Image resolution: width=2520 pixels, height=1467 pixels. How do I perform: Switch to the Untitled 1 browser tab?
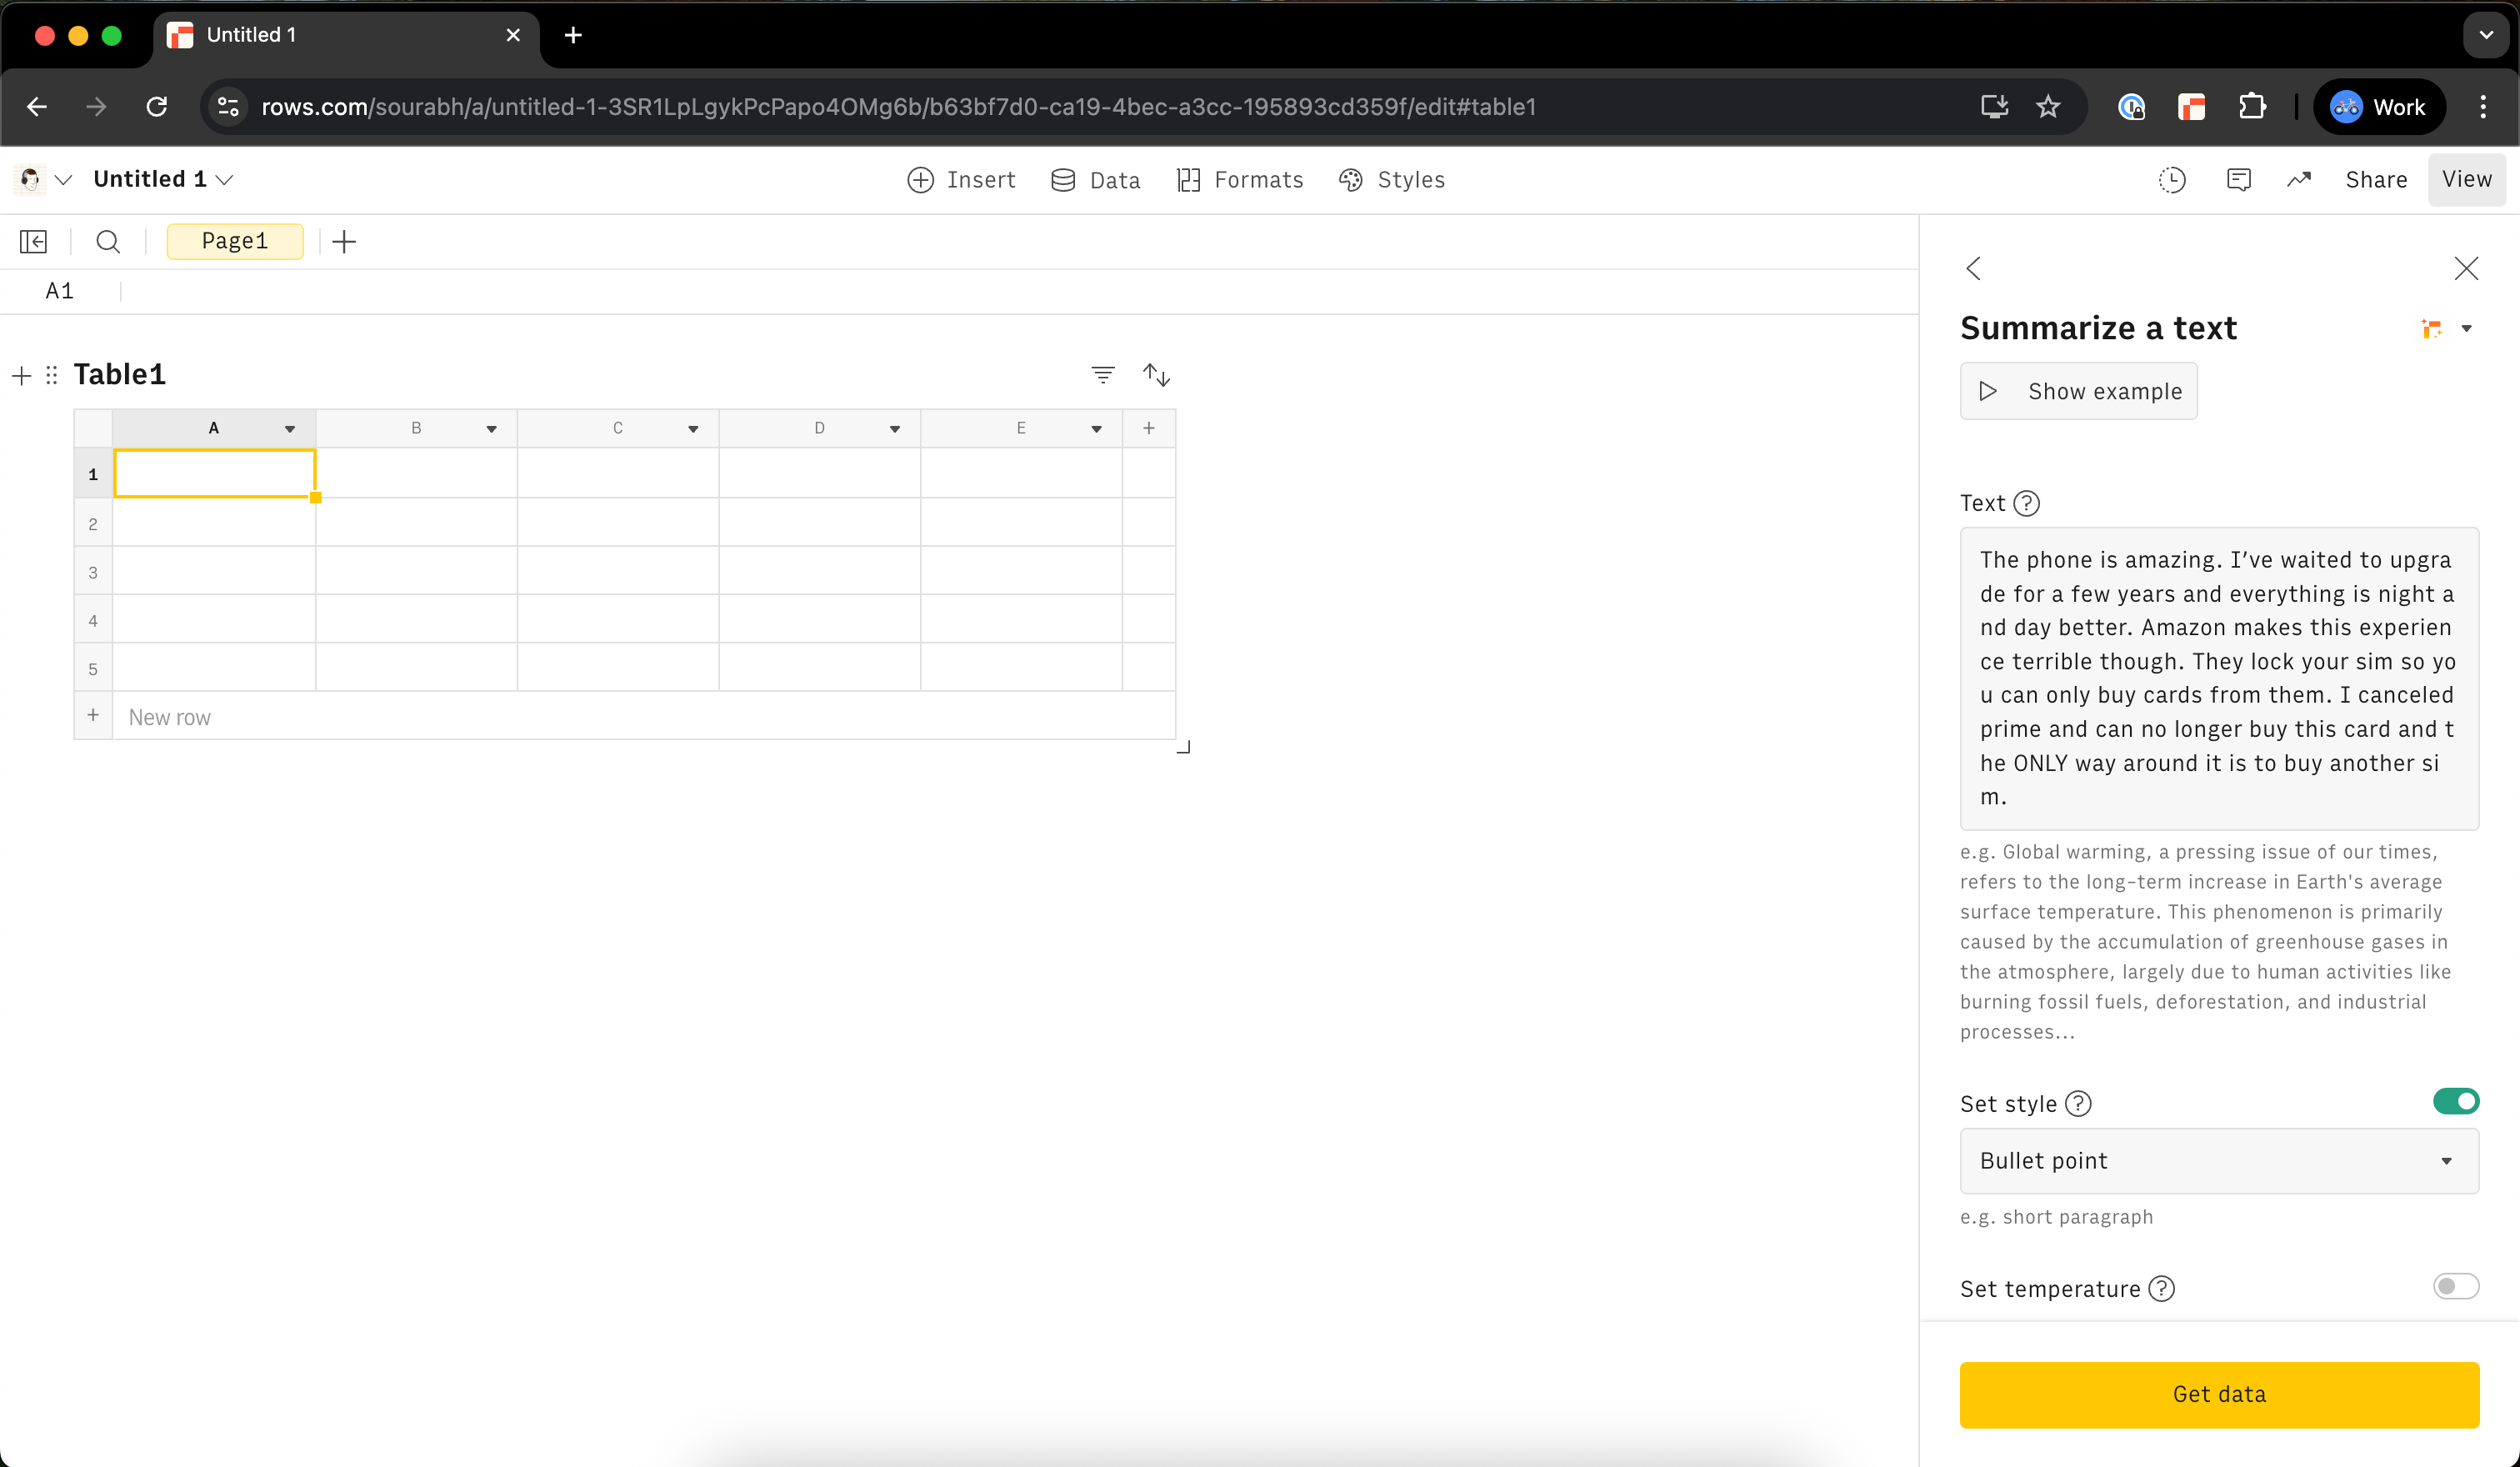345,35
